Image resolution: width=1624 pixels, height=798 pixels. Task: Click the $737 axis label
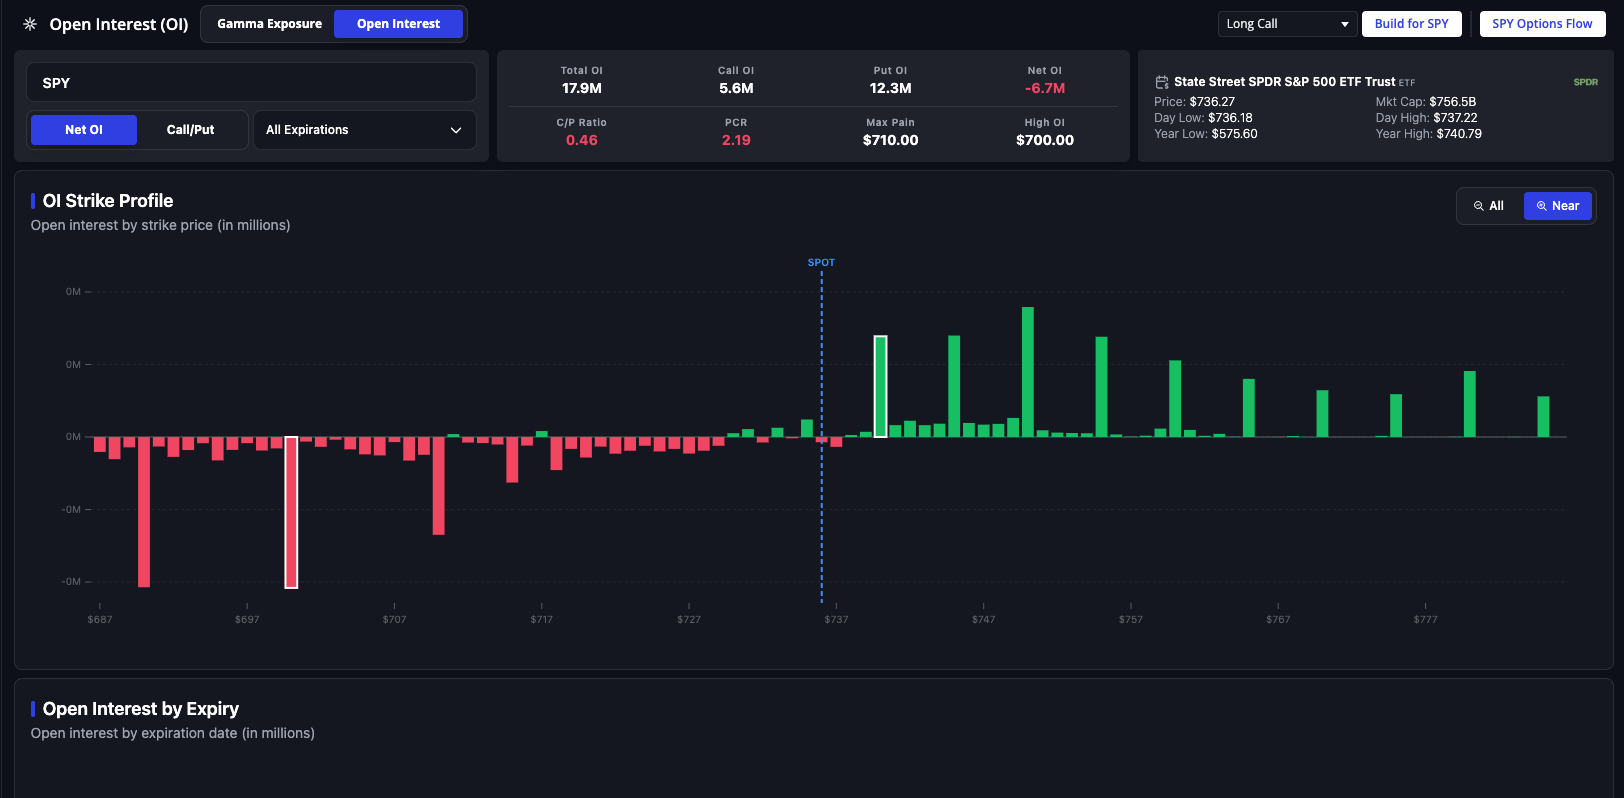pos(836,620)
